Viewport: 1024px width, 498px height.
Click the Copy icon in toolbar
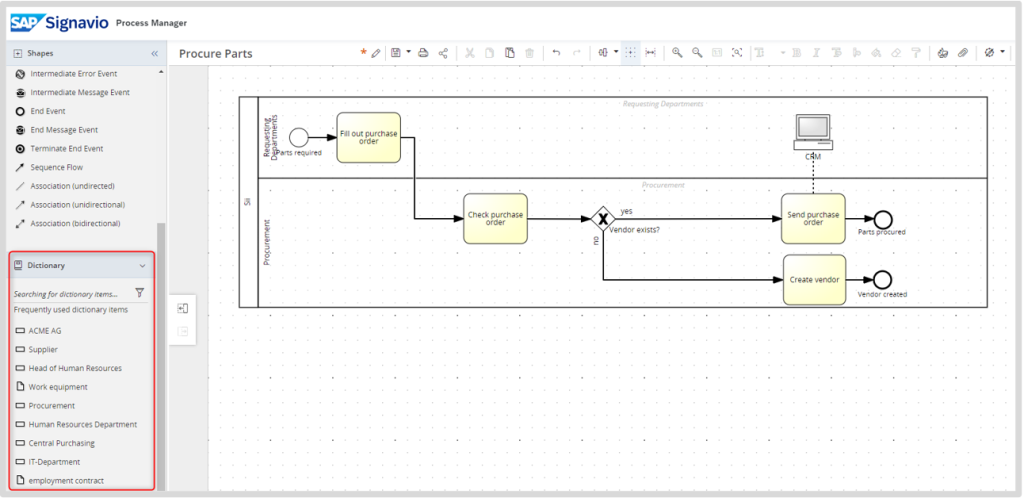[489, 53]
